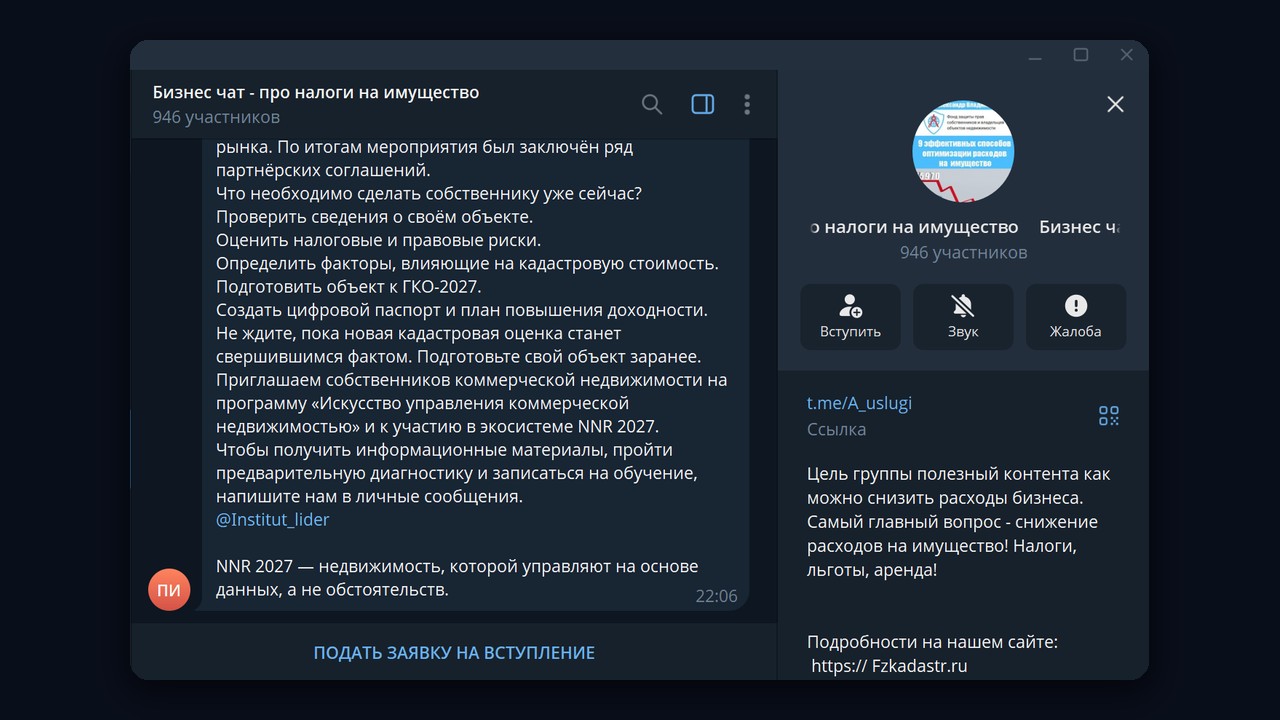Open the @Institut_lider mention

coord(272,520)
